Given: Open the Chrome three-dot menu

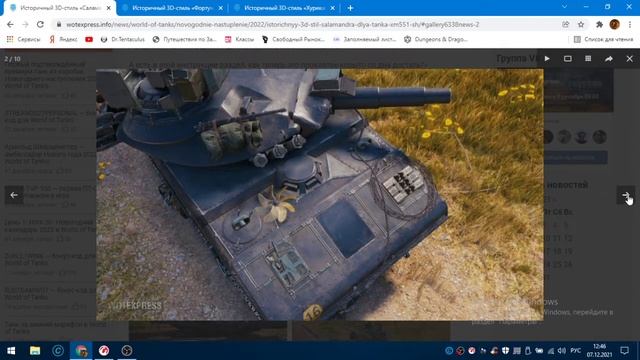Looking at the screenshot, I should (630, 24).
